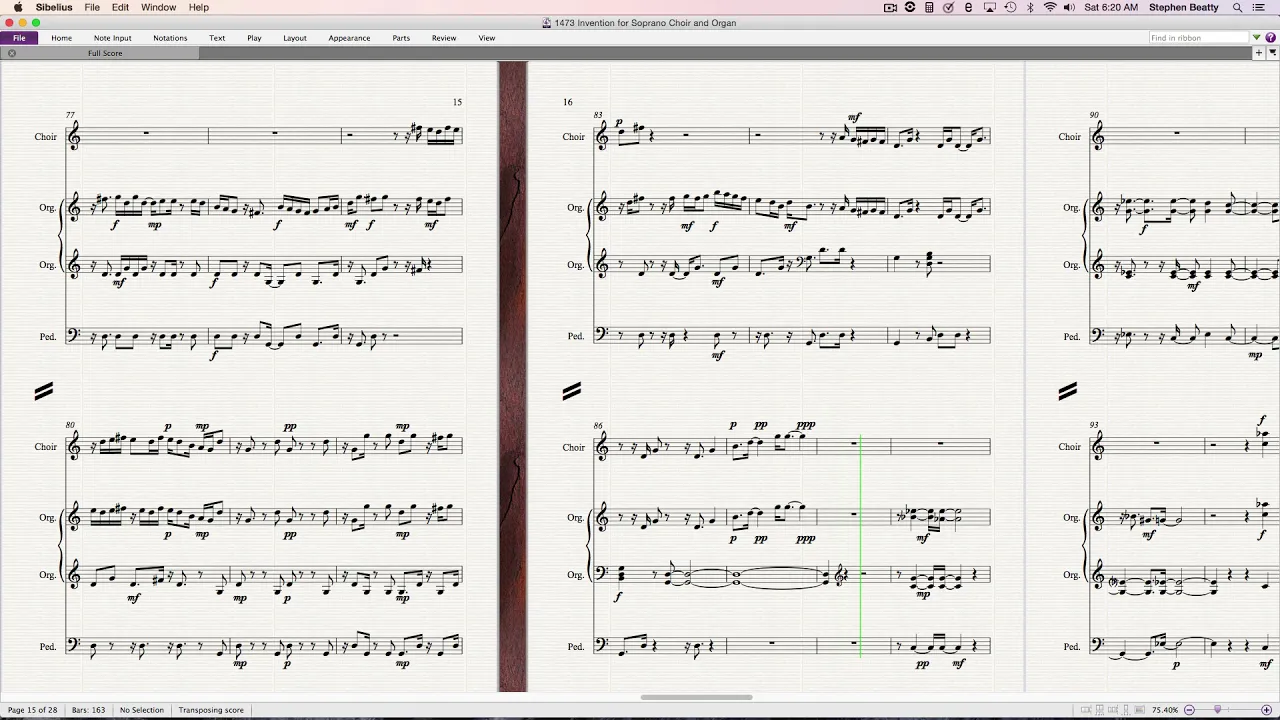This screenshot has width=1280, height=720.
Task: Open the switch tabs dropdown menu
Action: 1271,53
